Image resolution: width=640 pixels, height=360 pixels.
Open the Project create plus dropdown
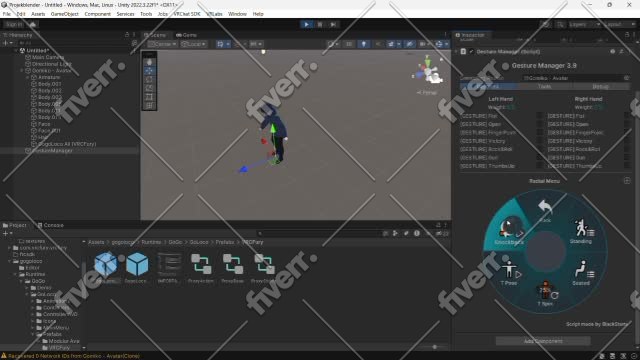tap(7, 233)
